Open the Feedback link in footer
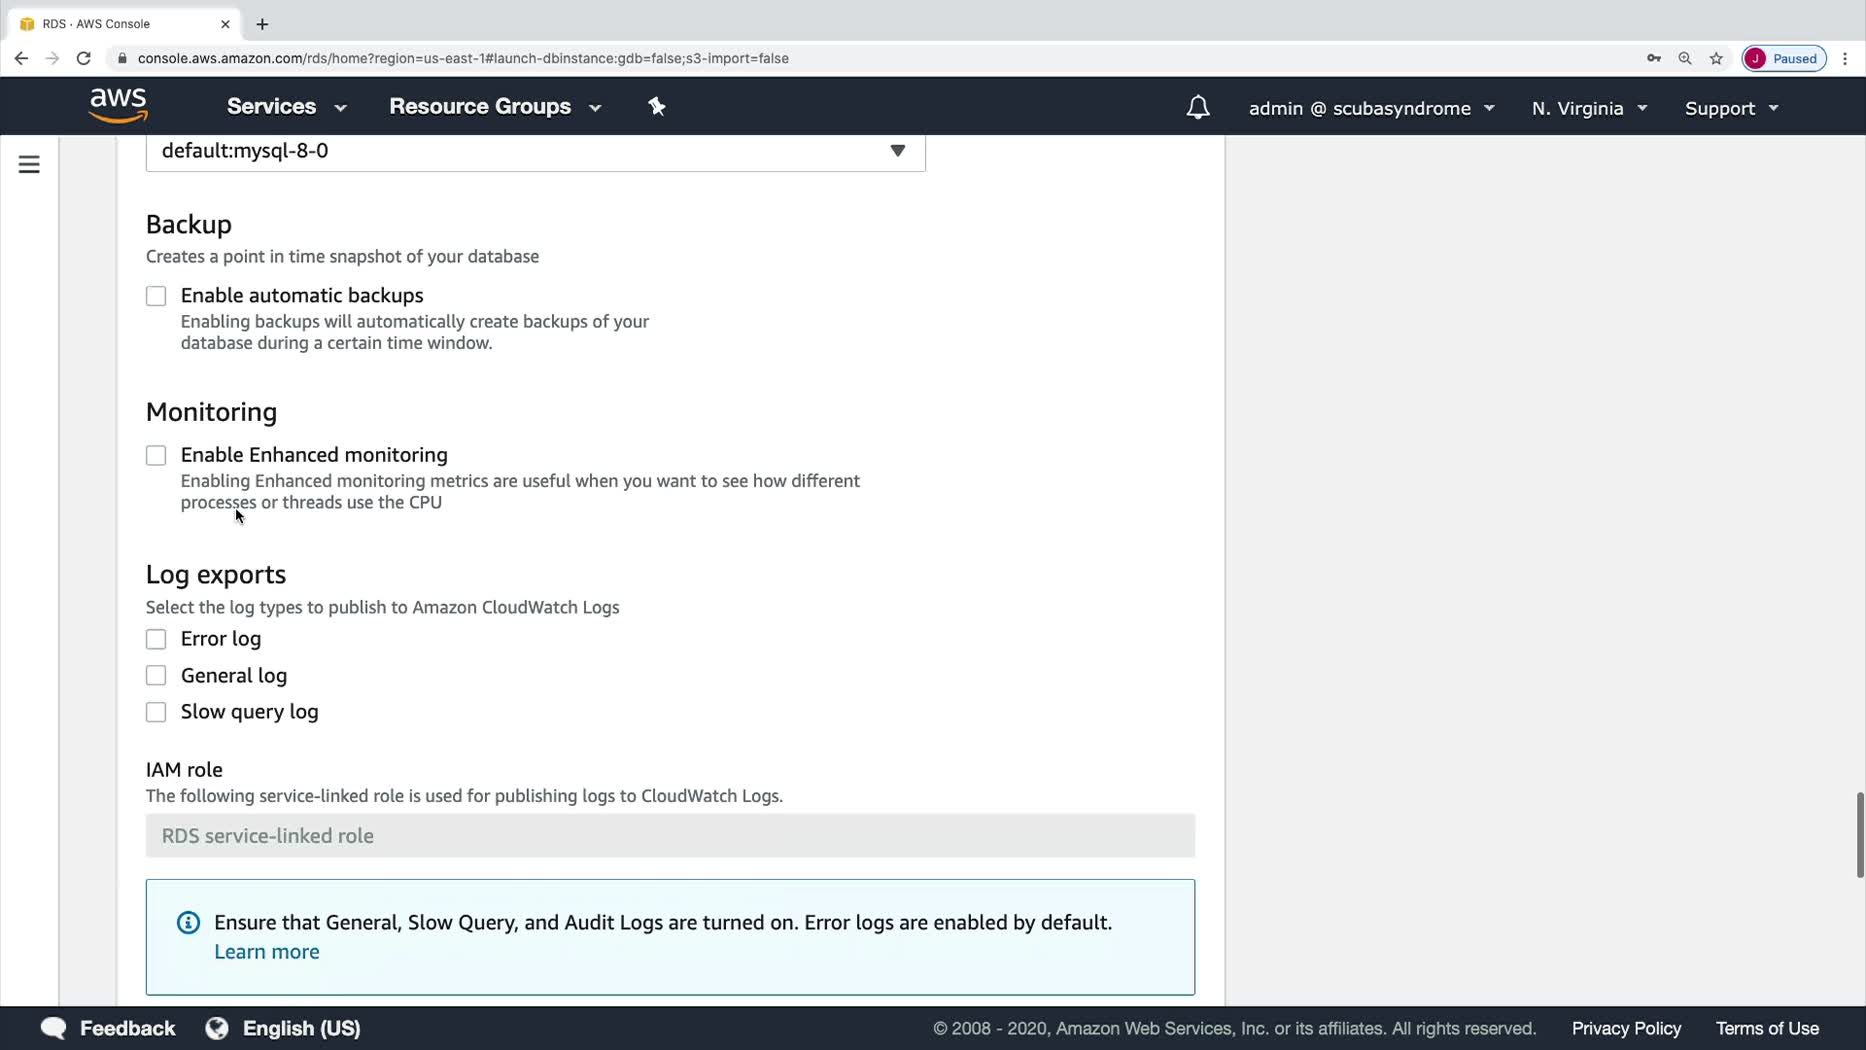This screenshot has height=1050, width=1866. coord(127,1028)
